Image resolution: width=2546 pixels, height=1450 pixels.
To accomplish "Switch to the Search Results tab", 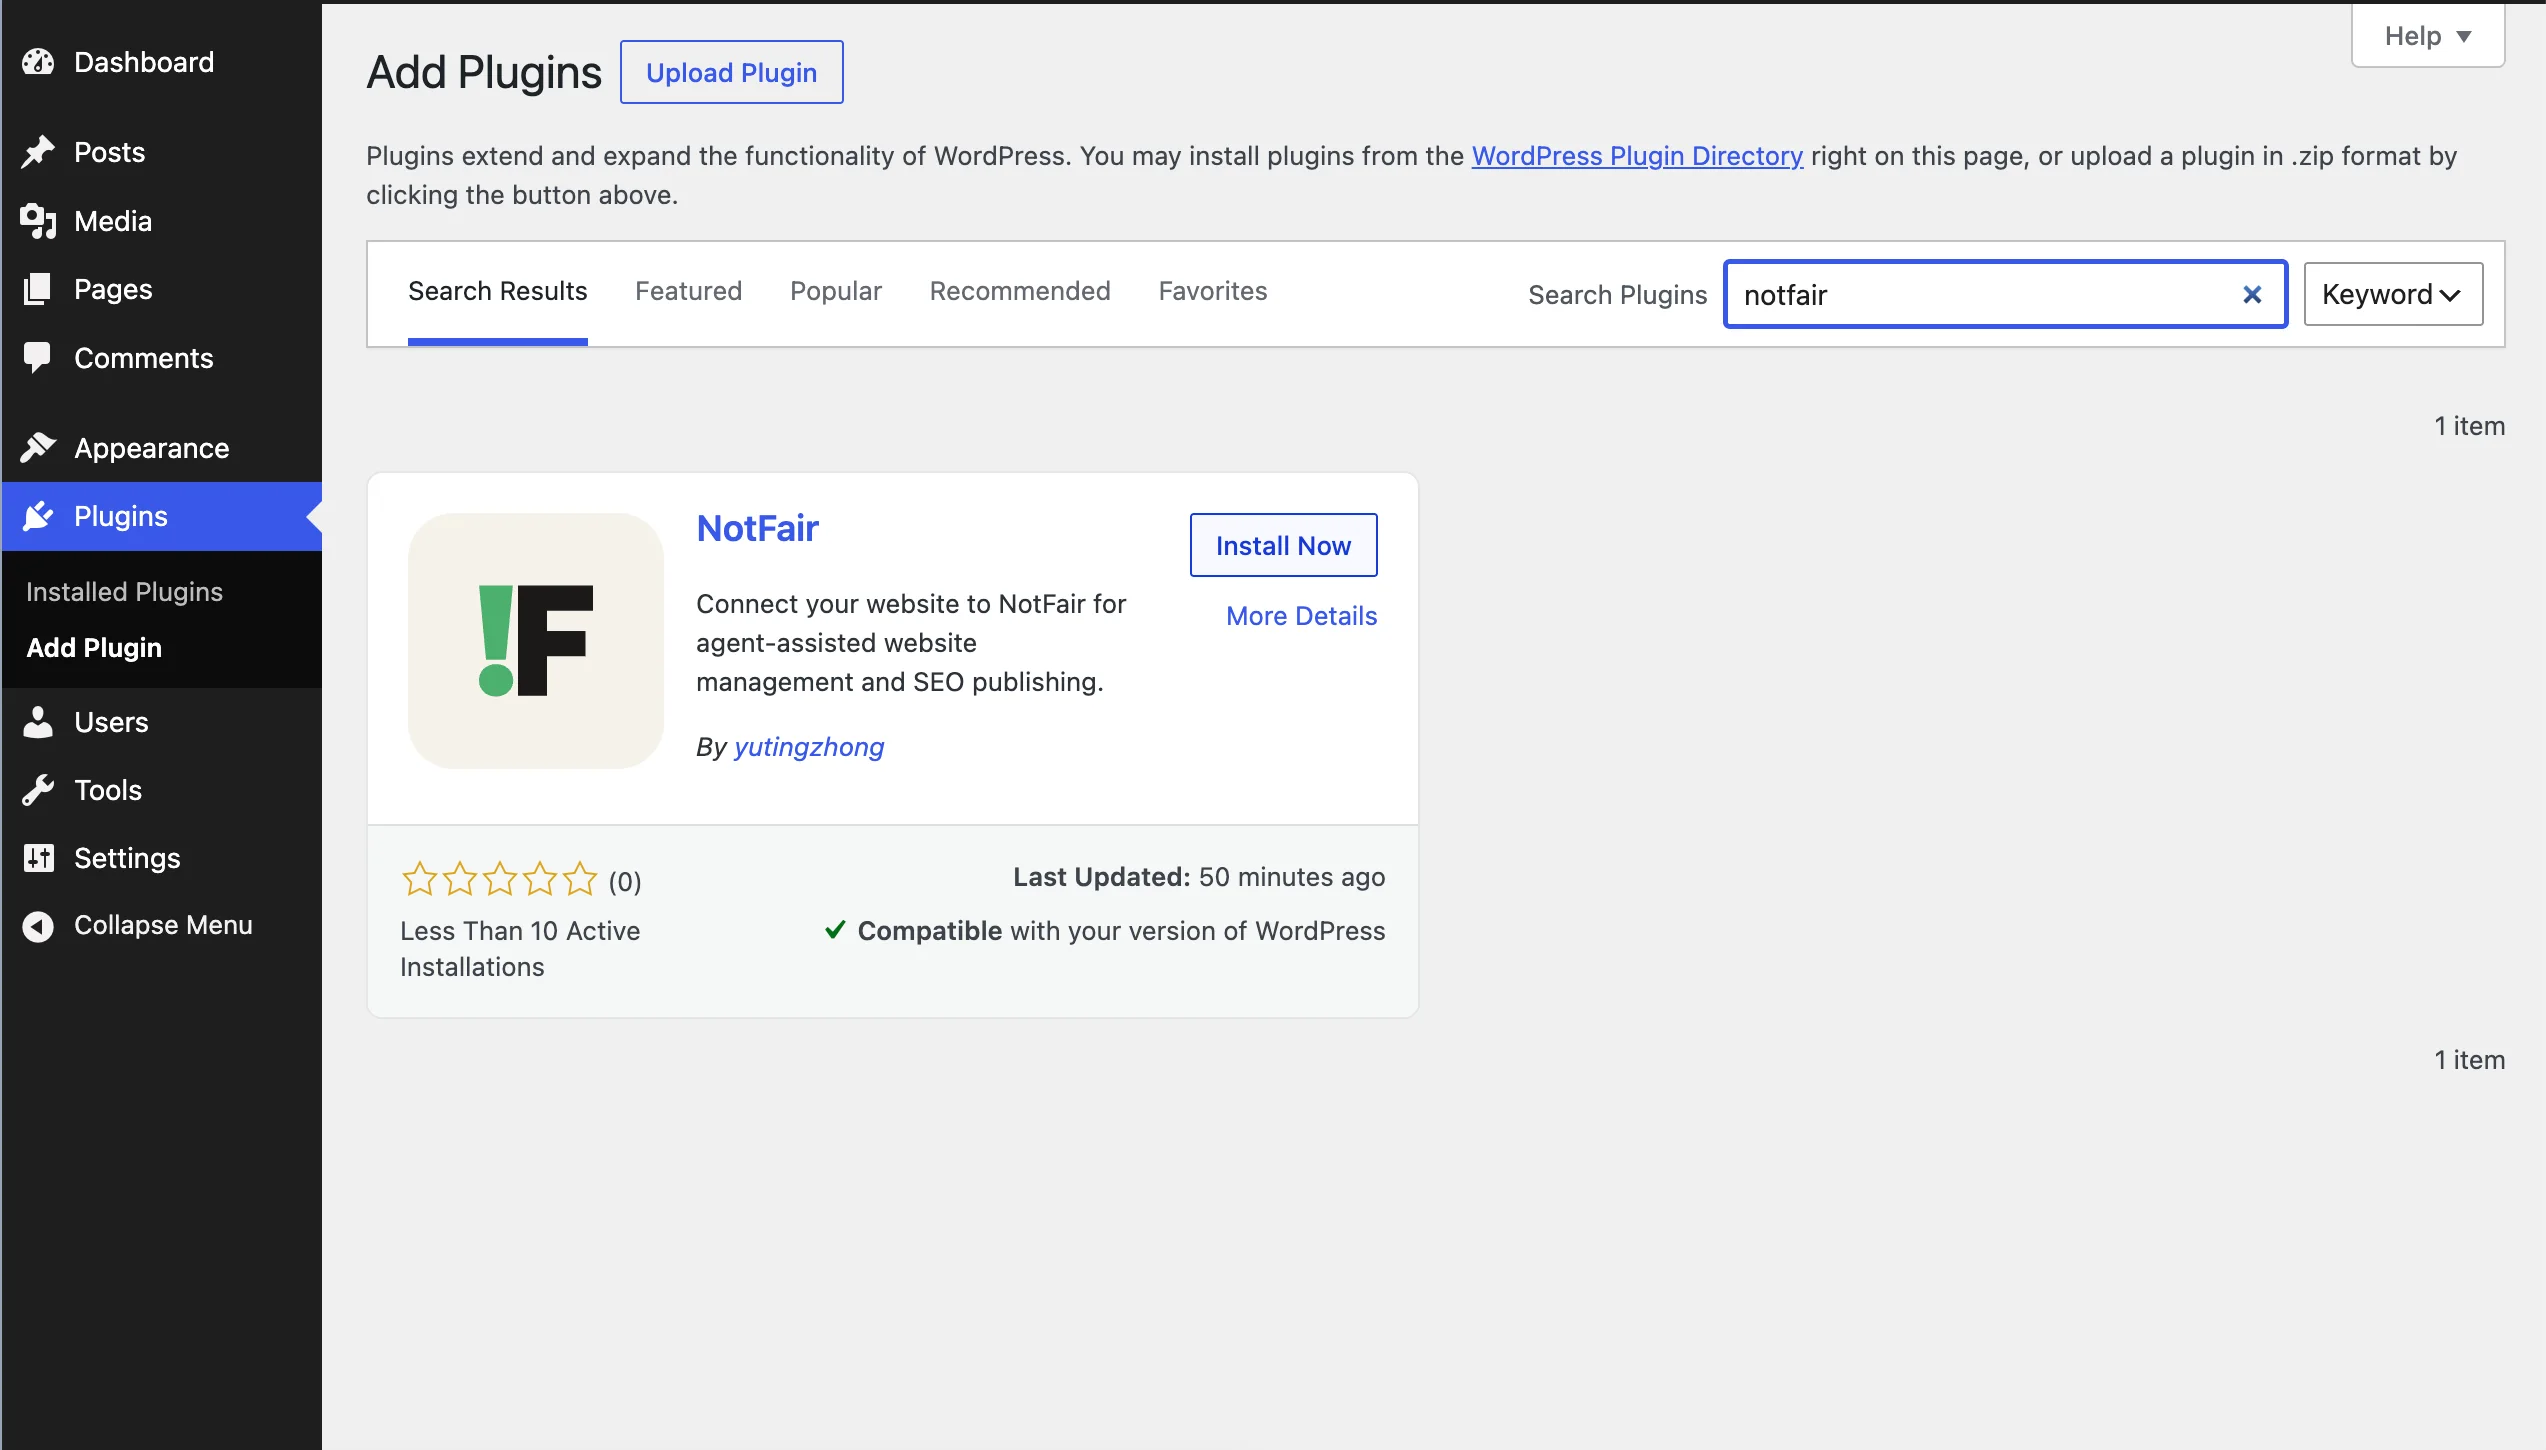I will tap(497, 291).
